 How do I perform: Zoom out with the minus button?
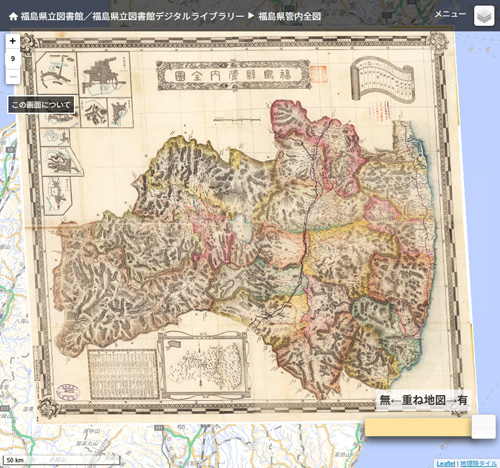(x=13, y=77)
